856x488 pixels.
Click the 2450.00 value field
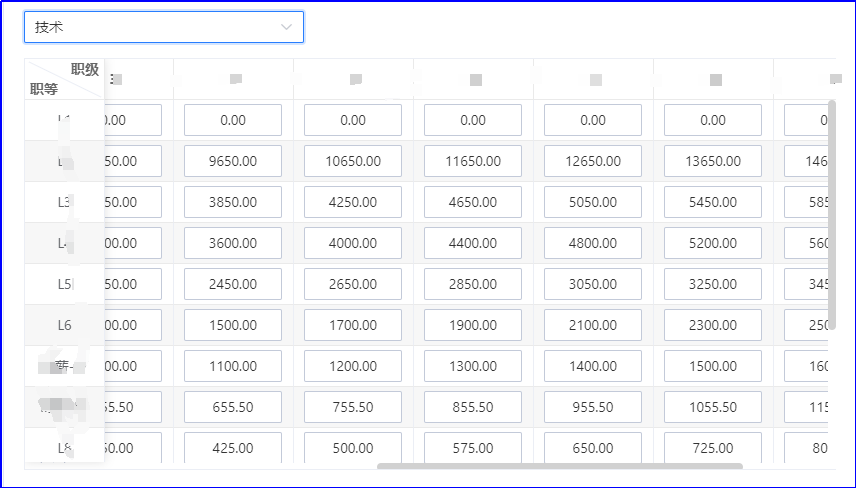tap(233, 284)
